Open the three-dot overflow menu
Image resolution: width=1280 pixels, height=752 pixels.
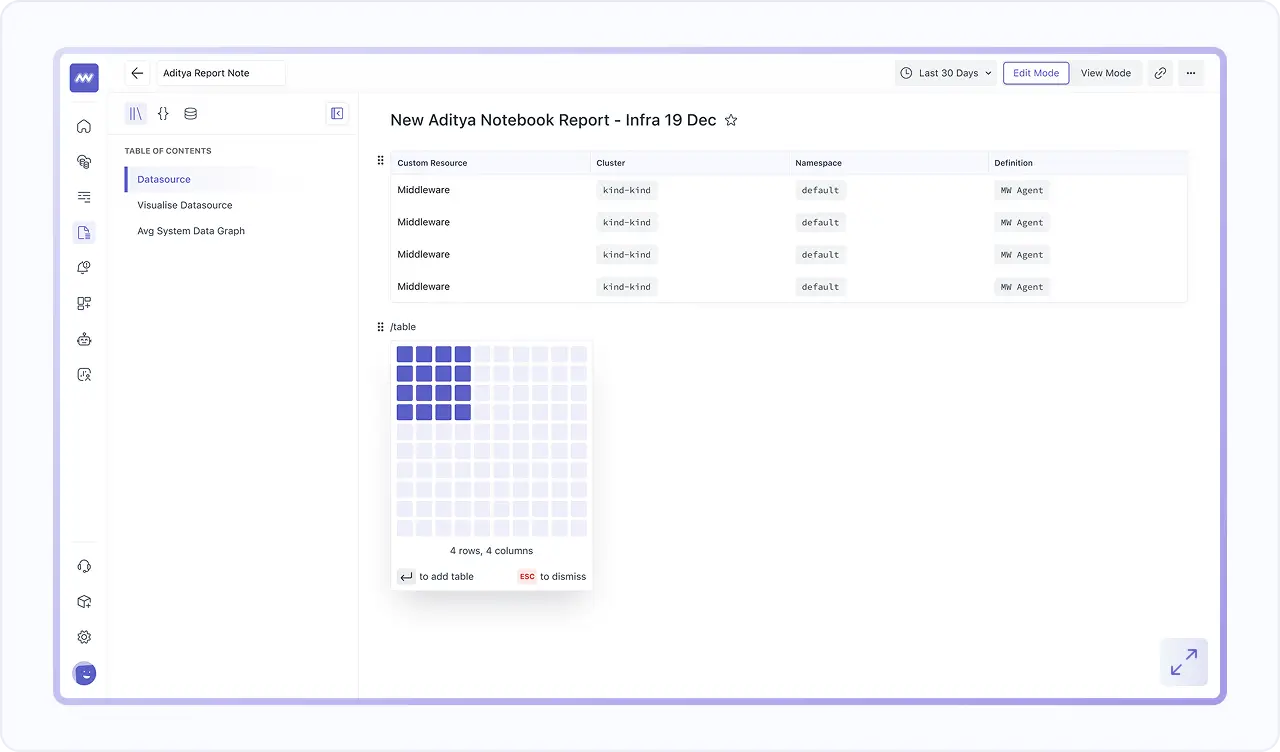1190,73
